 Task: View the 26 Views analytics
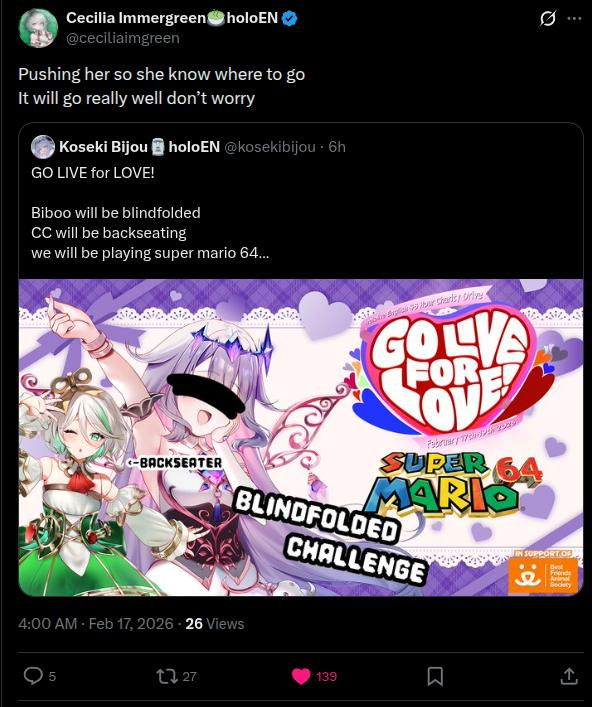point(215,624)
